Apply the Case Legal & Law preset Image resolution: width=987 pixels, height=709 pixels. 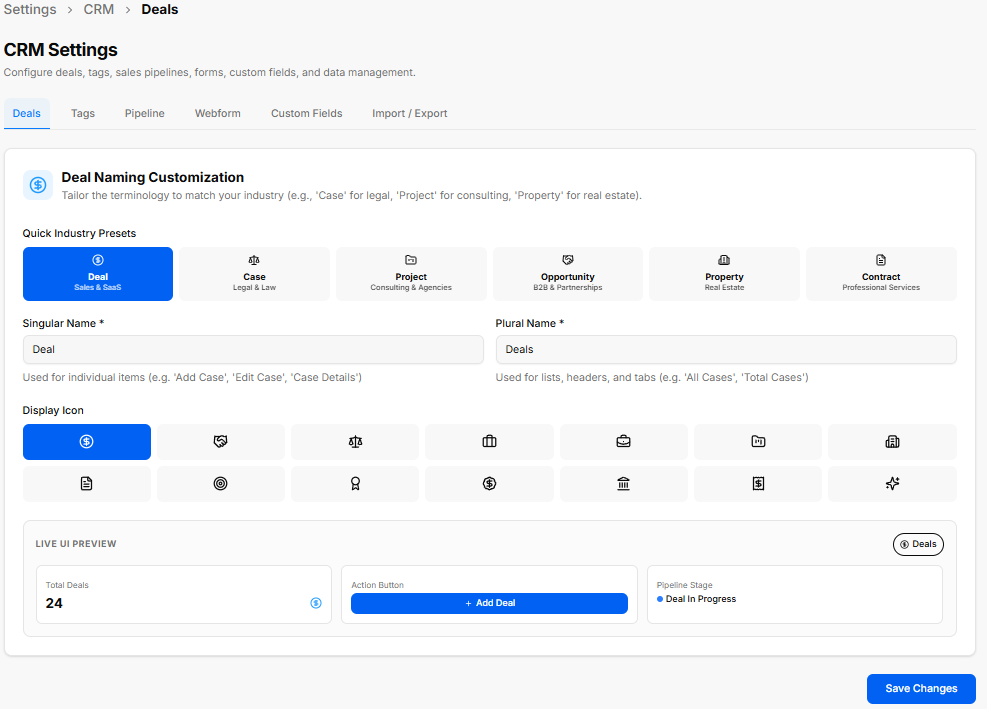pyautogui.click(x=254, y=274)
